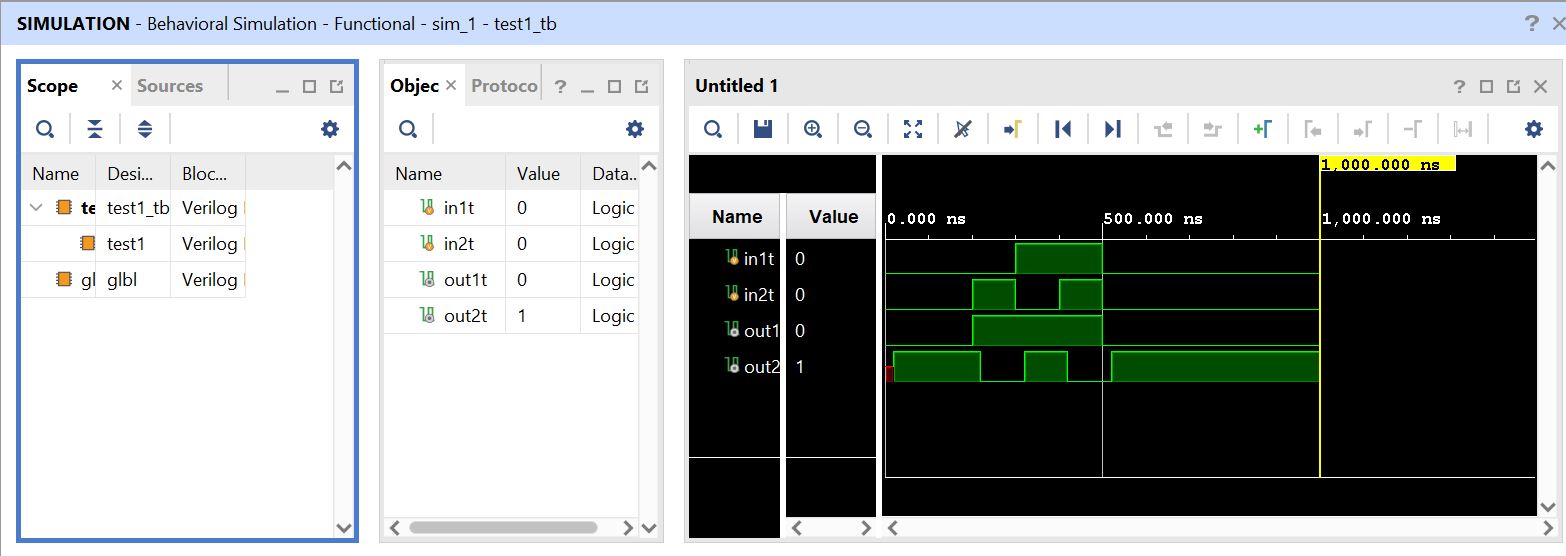This screenshot has height=556, width=1566.
Task: Open the Protocol tab
Action: [504, 86]
